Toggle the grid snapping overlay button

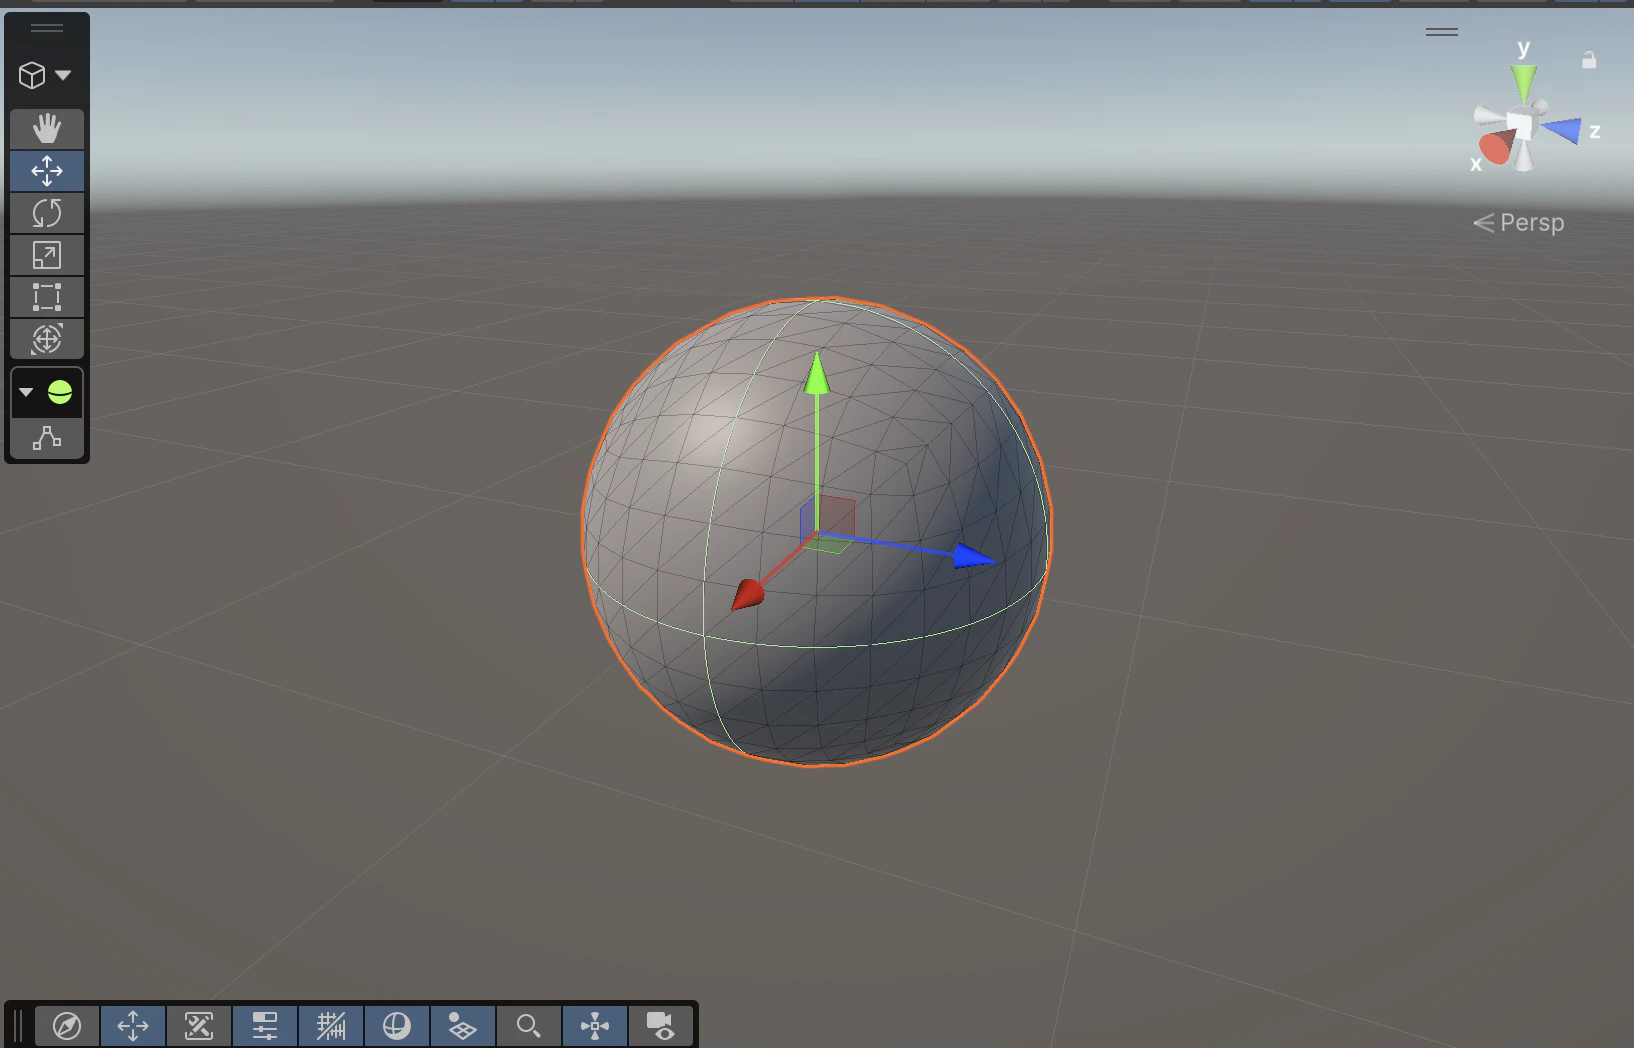(331, 1026)
